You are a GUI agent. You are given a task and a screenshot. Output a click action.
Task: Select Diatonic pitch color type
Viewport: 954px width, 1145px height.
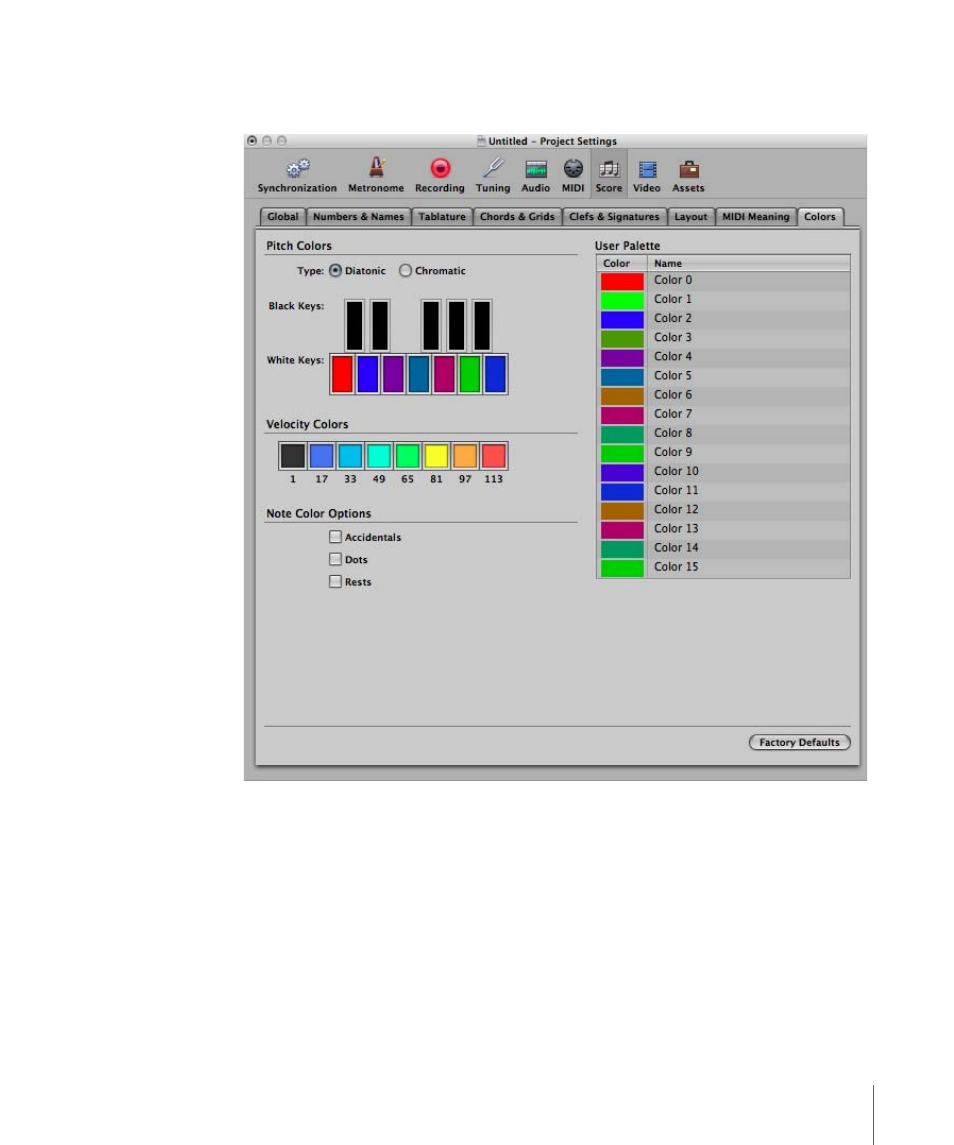(335, 270)
